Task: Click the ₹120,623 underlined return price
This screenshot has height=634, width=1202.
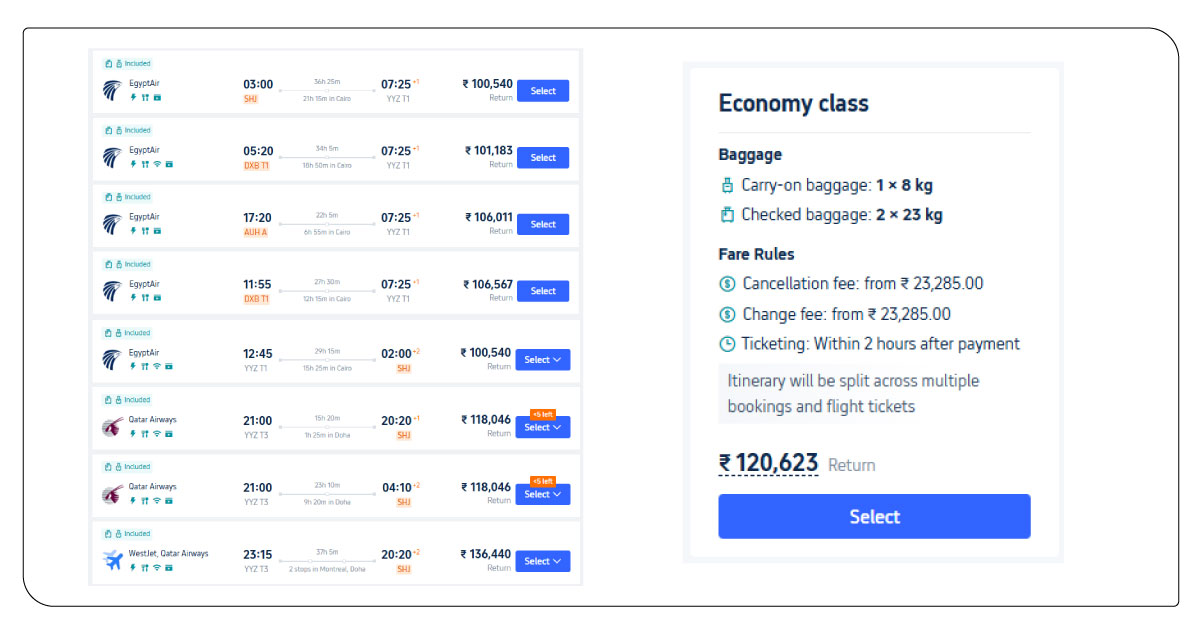Action: 768,463
